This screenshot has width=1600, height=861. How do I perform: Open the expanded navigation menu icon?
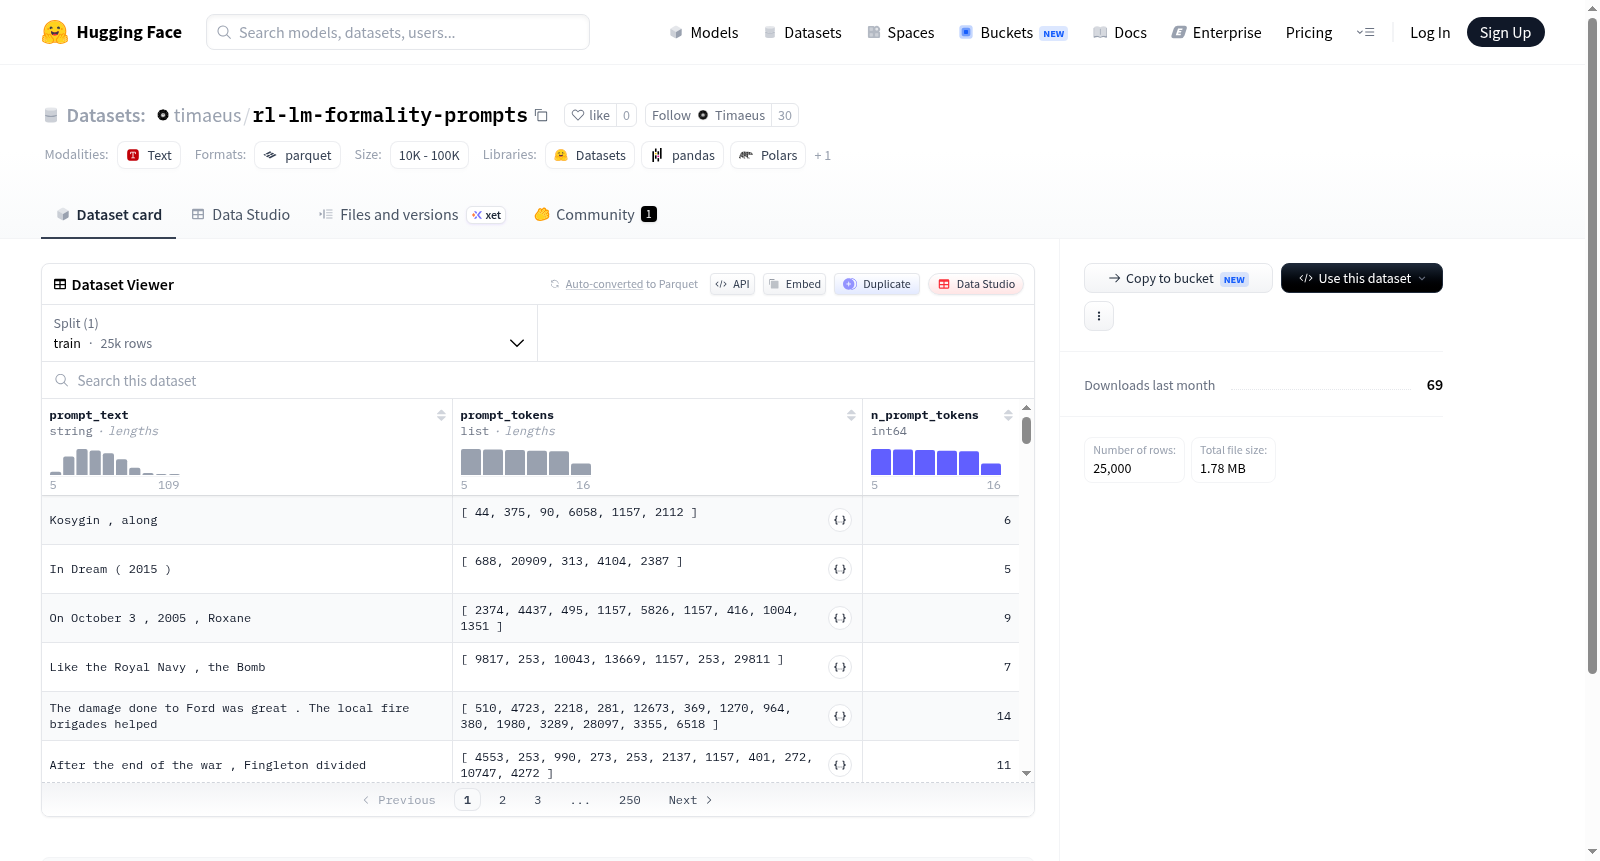click(1365, 32)
